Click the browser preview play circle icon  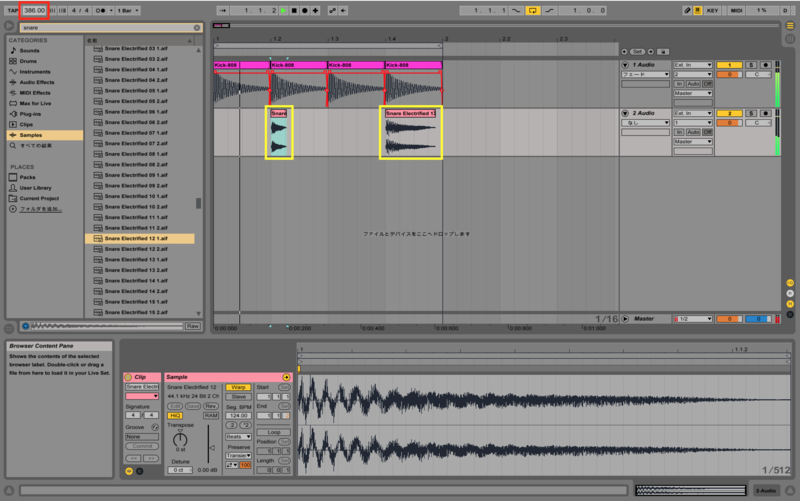(x=9, y=26)
